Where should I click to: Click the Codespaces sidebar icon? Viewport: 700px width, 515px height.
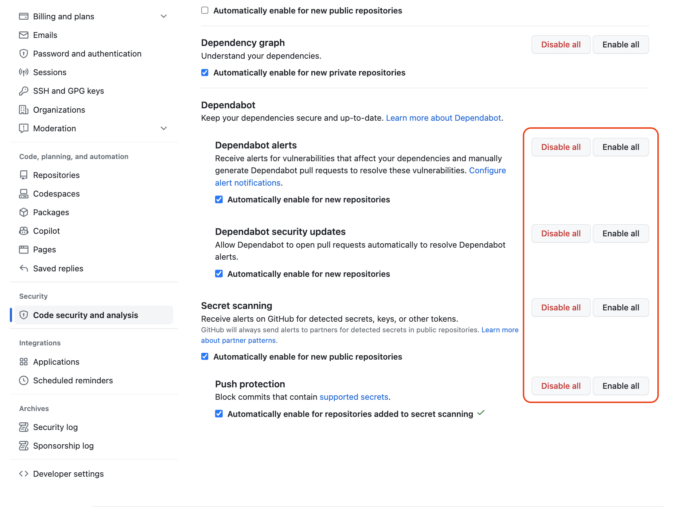click(24, 194)
